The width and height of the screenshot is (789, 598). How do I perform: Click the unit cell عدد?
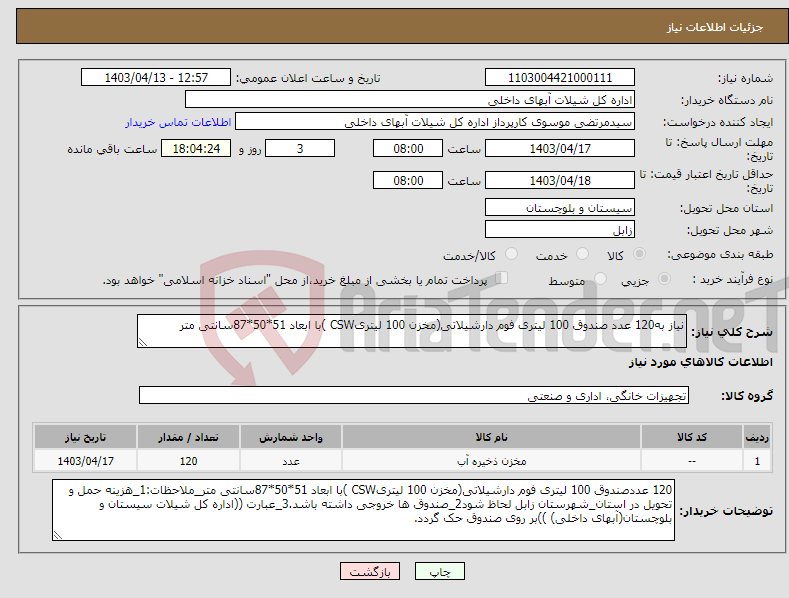tap(291, 461)
